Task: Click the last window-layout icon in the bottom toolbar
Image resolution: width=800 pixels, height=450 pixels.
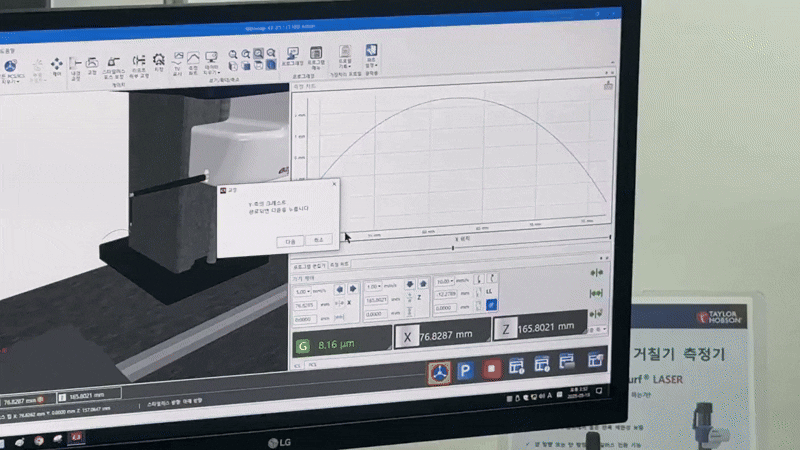Action: pyautogui.click(x=595, y=359)
